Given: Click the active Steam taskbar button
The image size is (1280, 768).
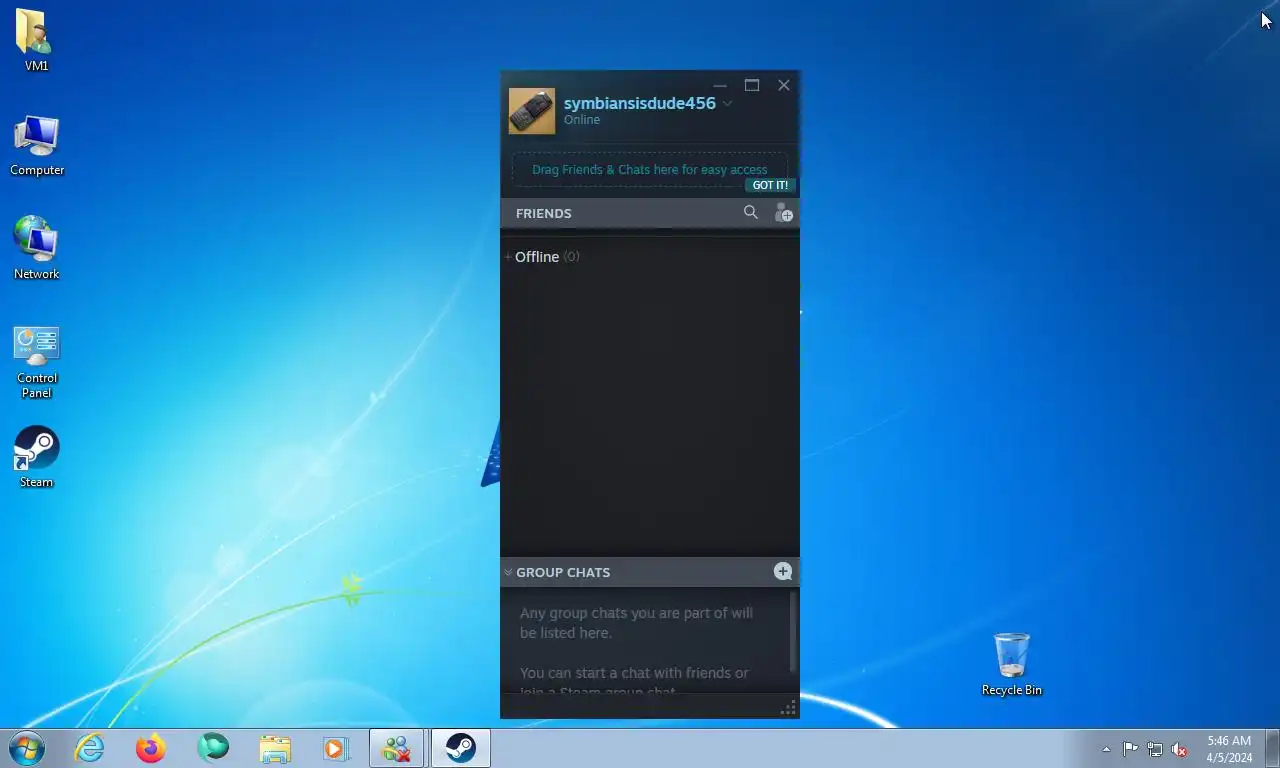Looking at the screenshot, I should pos(460,748).
